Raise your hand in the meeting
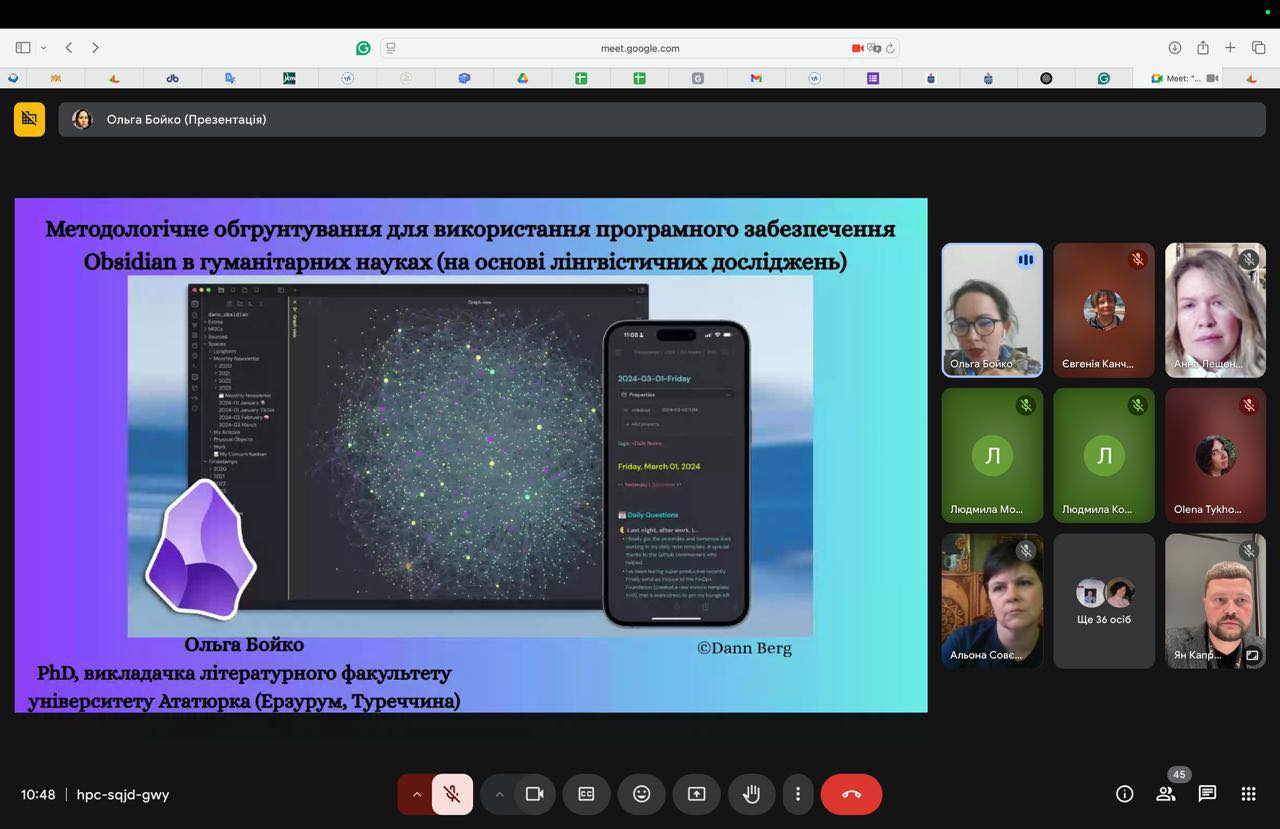The image size is (1280, 829). pos(751,794)
